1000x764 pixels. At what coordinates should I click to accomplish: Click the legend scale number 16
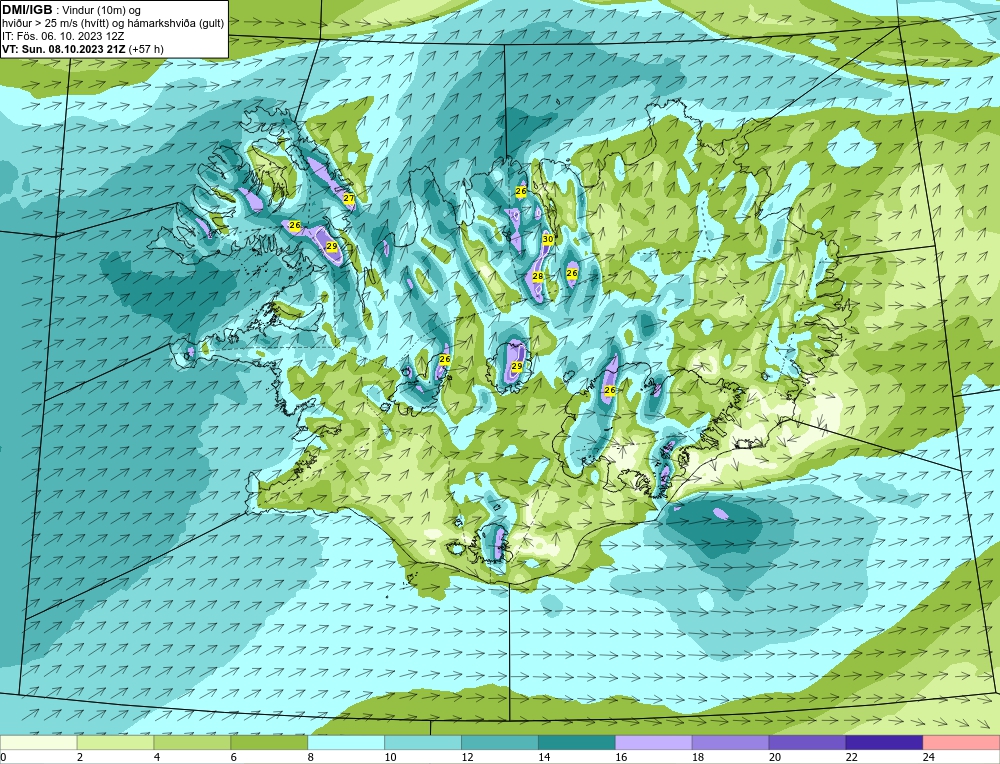(x=621, y=758)
